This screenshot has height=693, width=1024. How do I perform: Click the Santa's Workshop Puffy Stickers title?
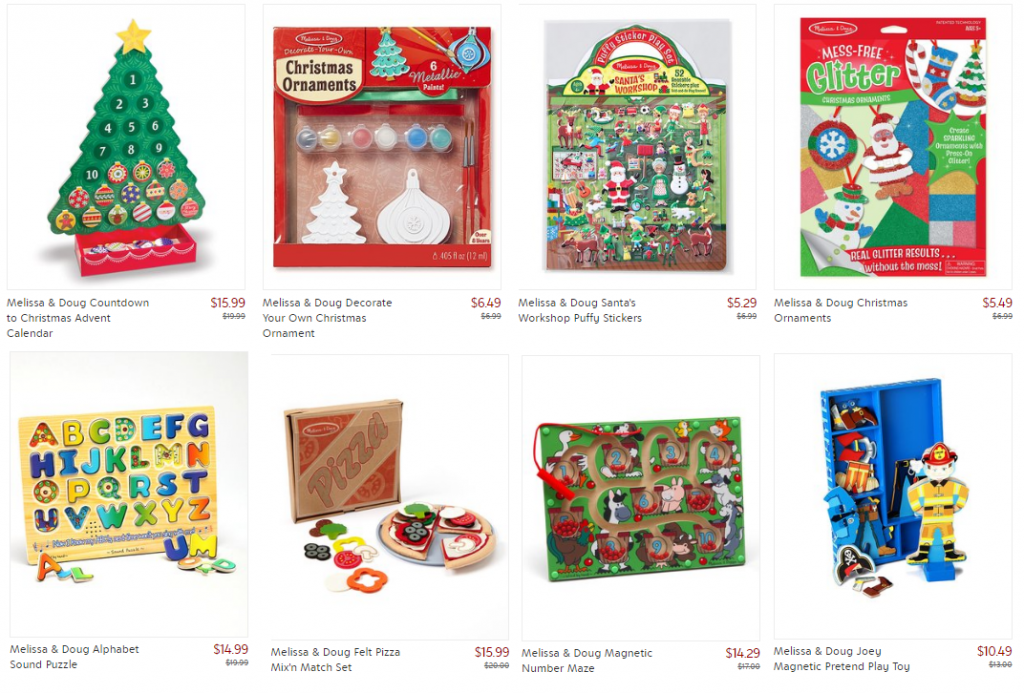click(x=580, y=310)
